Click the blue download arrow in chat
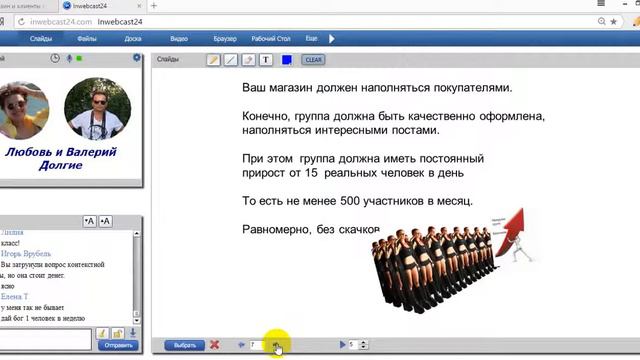 (x=133, y=333)
